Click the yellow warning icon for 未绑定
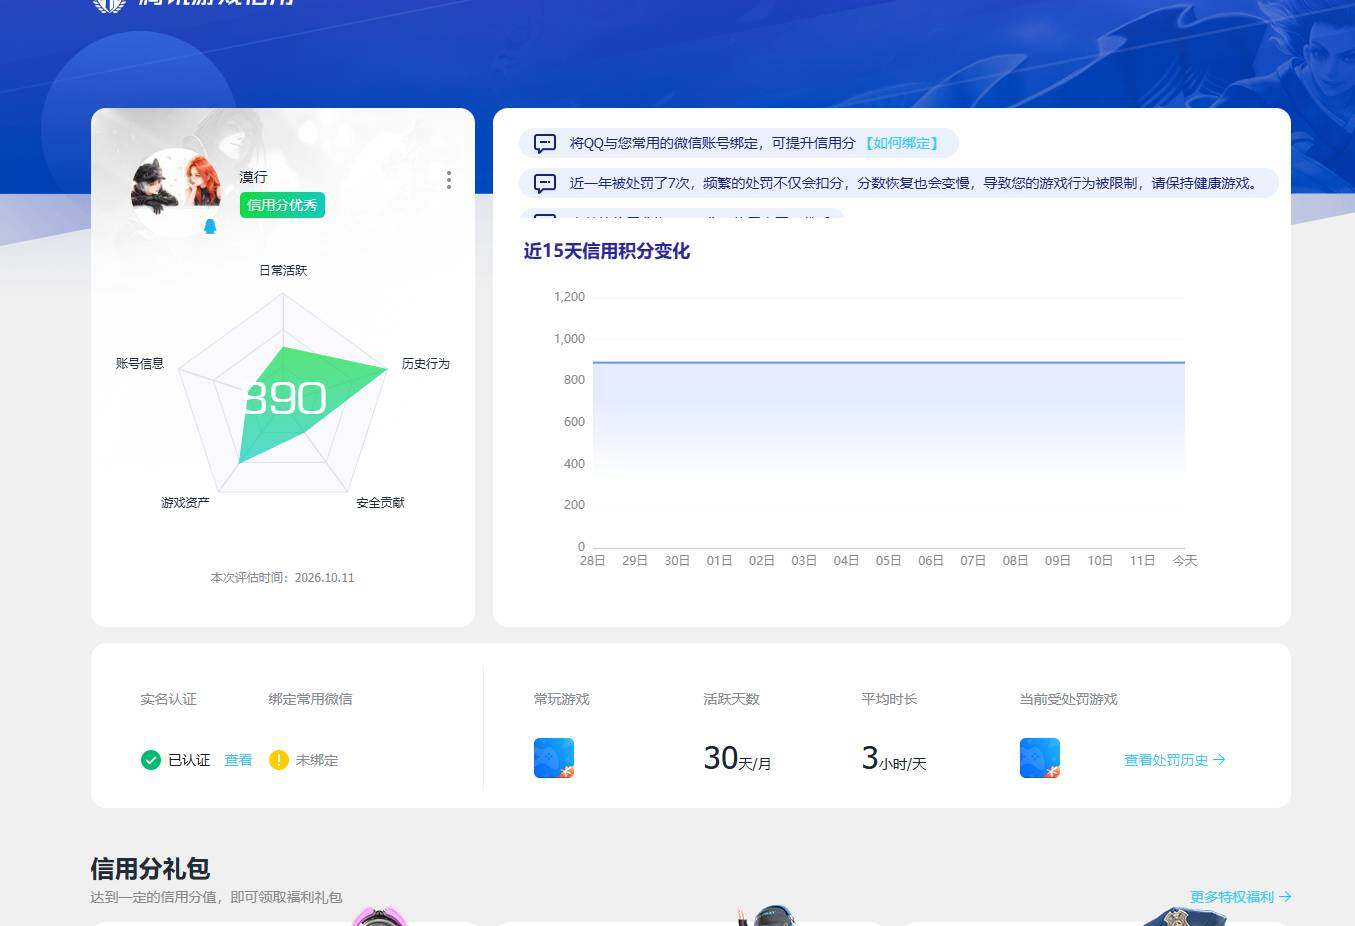1355x926 pixels. [x=279, y=760]
